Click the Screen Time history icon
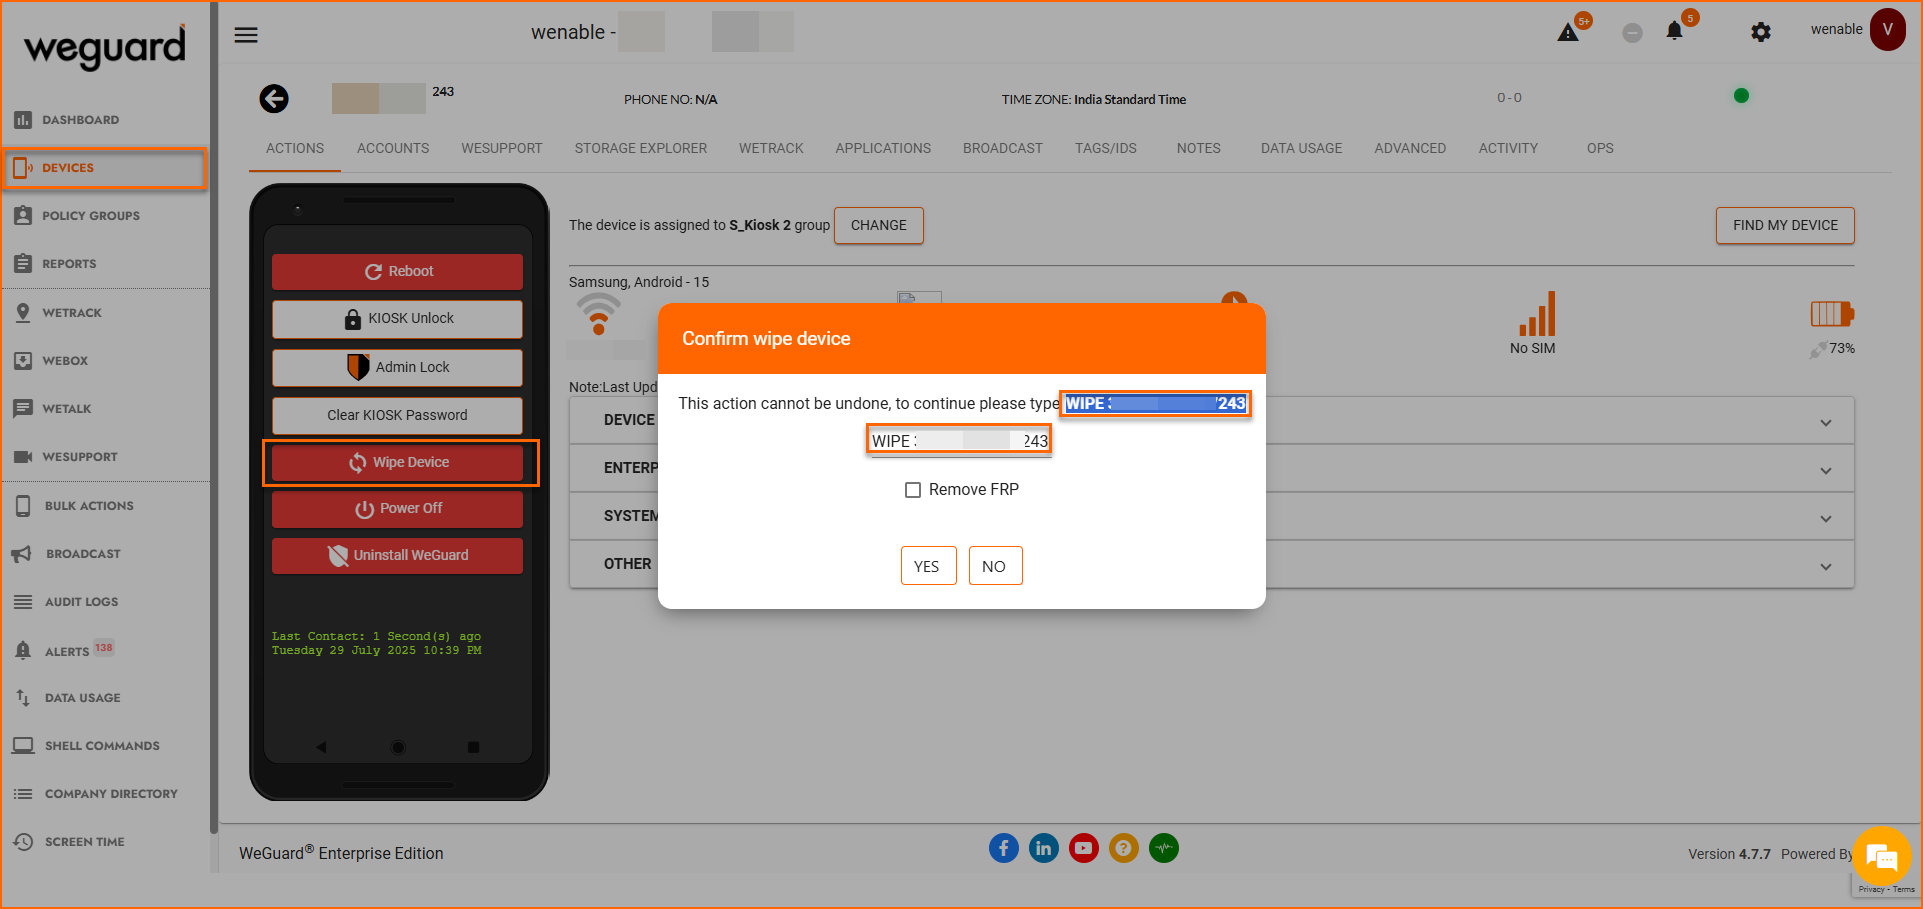The width and height of the screenshot is (1923, 909). coord(23,842)
